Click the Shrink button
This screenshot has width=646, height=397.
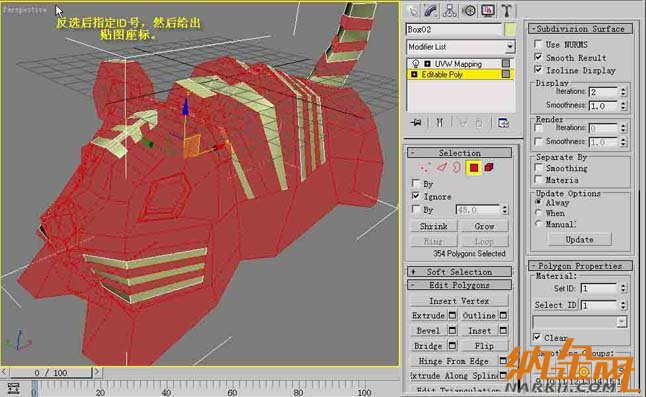coord(433,226)
